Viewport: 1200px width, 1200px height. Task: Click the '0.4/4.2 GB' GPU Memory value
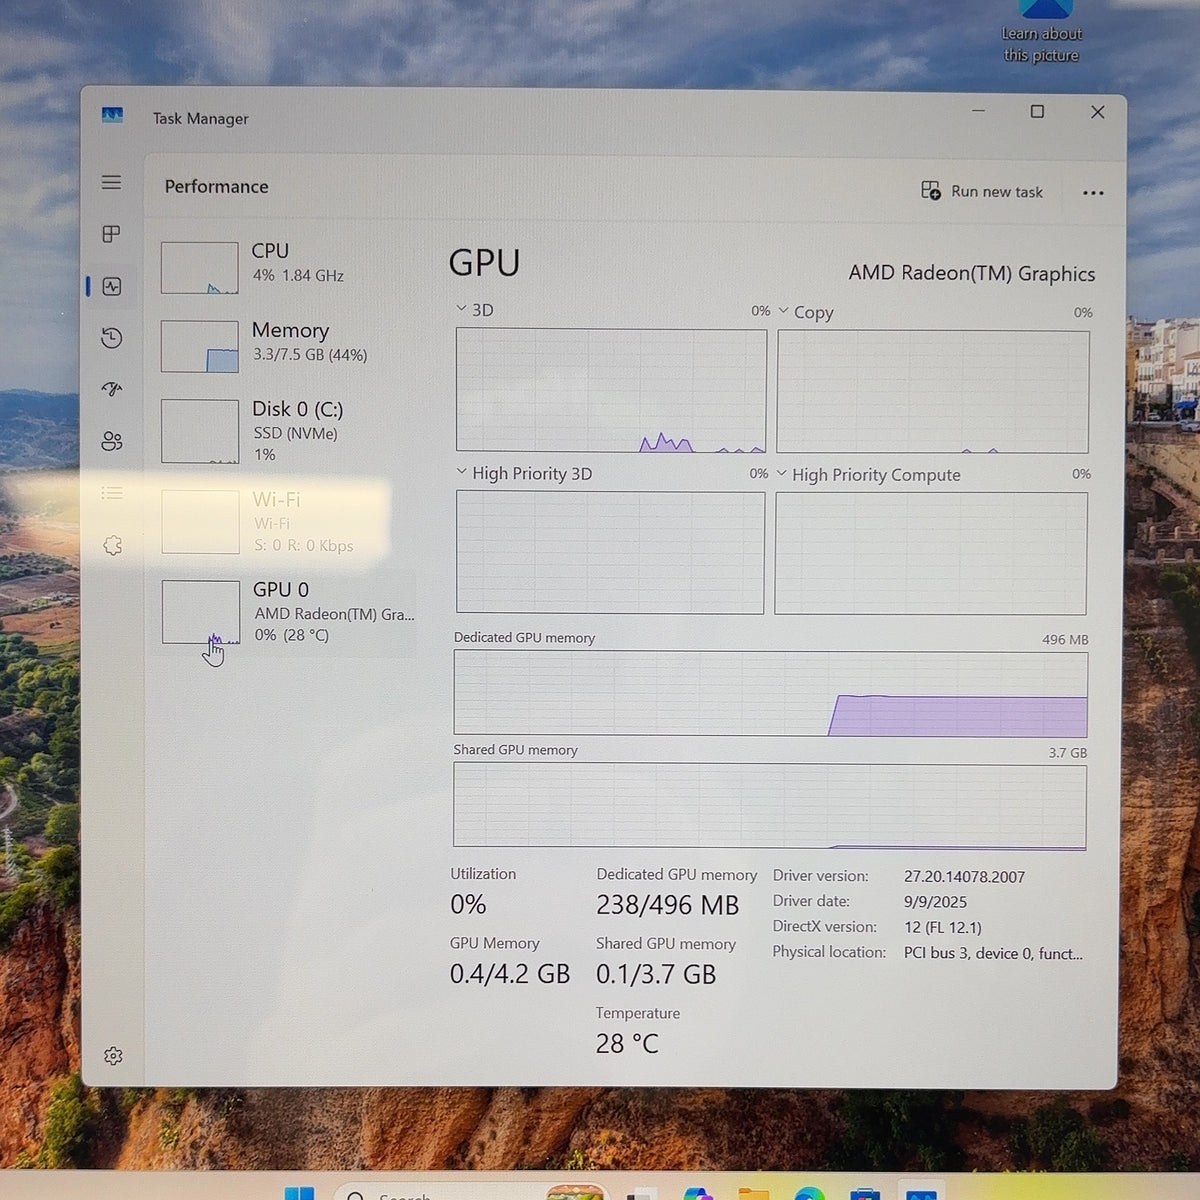509,974
